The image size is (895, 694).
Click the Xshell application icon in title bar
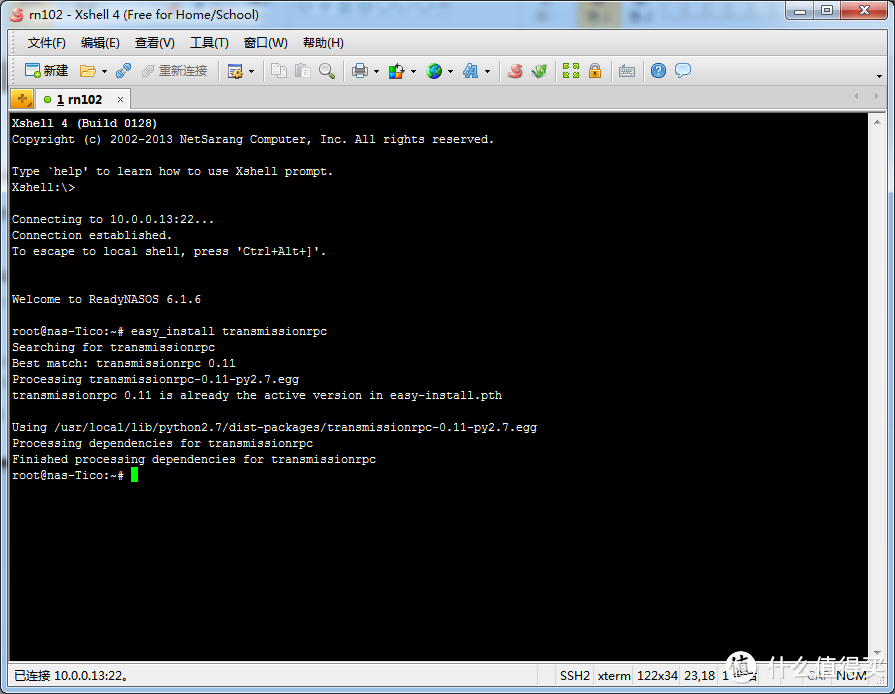(18, 14)
